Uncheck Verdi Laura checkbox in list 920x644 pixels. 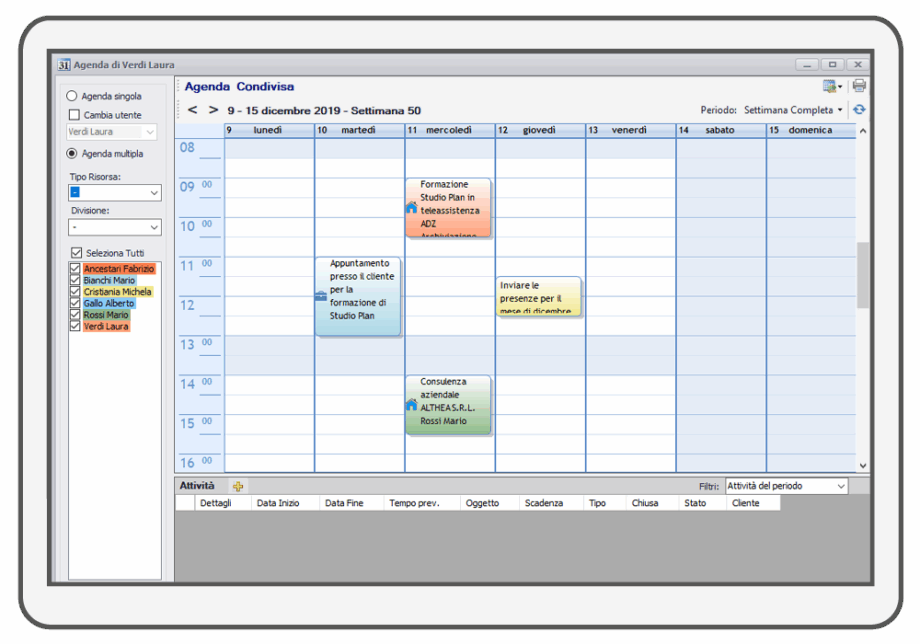point(75,326)
